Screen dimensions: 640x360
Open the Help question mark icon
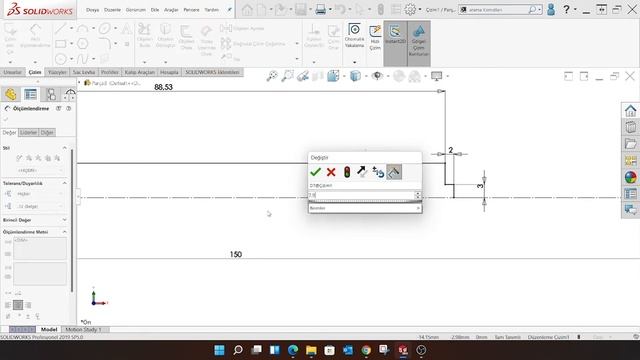[566, 9]
